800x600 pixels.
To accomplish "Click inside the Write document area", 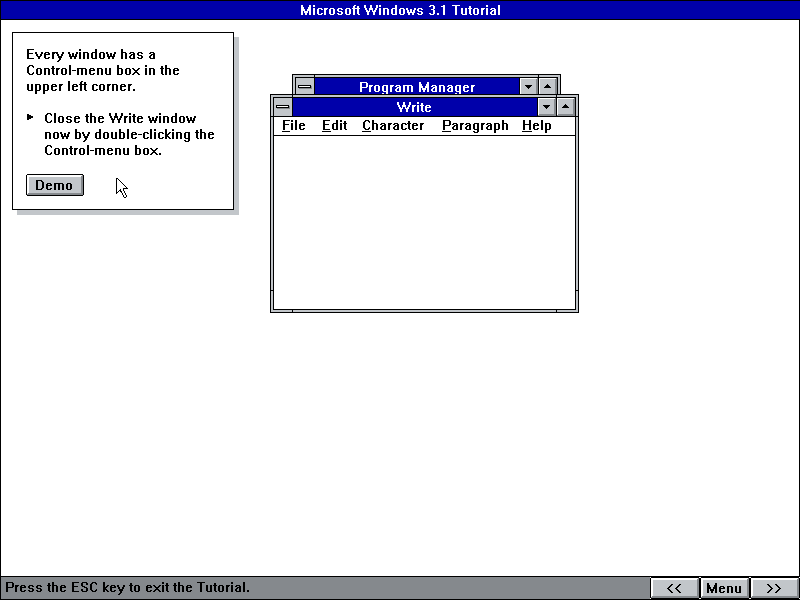I will tap(424, 222).
